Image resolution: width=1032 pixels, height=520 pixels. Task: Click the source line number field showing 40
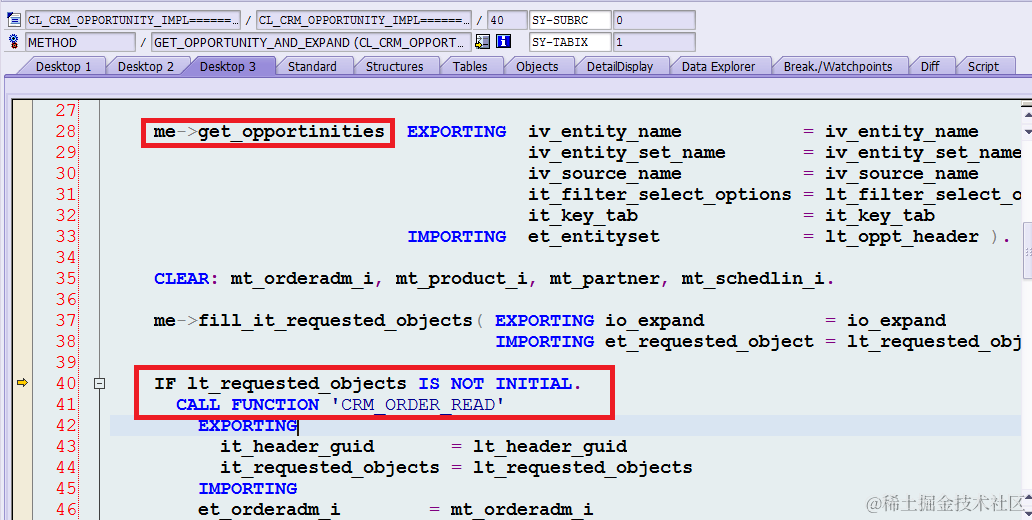508,20
